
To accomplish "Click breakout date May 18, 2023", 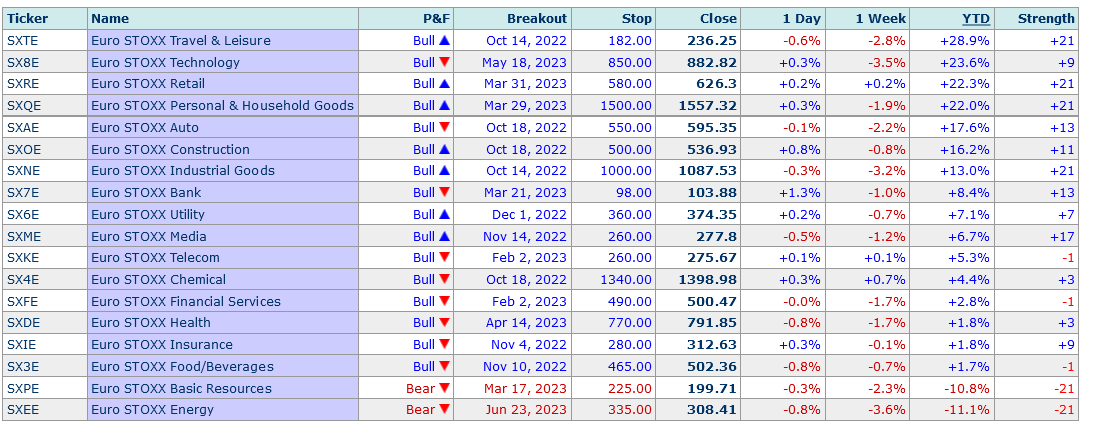I will point(524,62).
